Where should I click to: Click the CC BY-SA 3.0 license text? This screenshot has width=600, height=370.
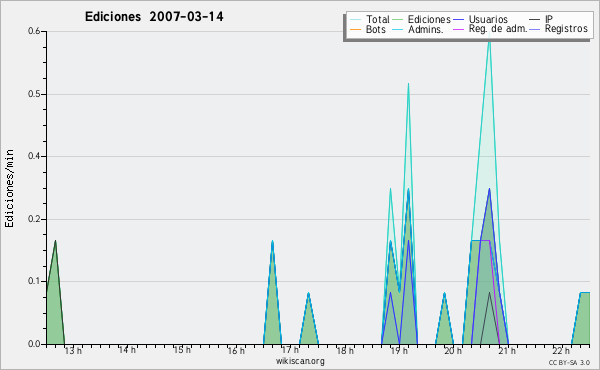point(569,362)
